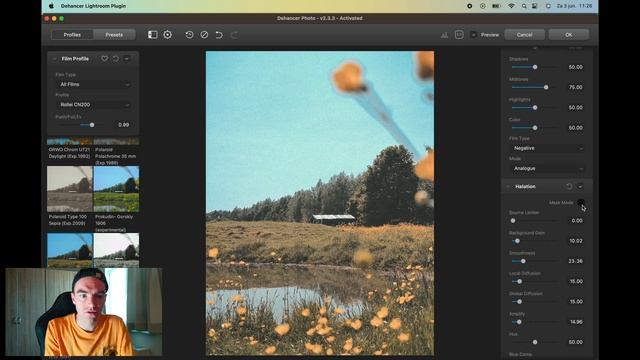The image size is (640, 360).
Task: Click the Amplify value field 14.96
Action: [576, 322]
